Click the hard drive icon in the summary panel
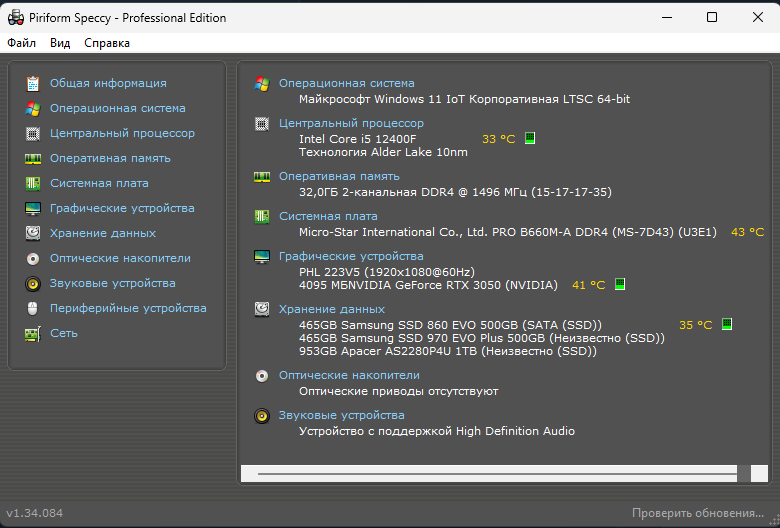Viewport: 780px width, 528px height. (x=262, y=310)
